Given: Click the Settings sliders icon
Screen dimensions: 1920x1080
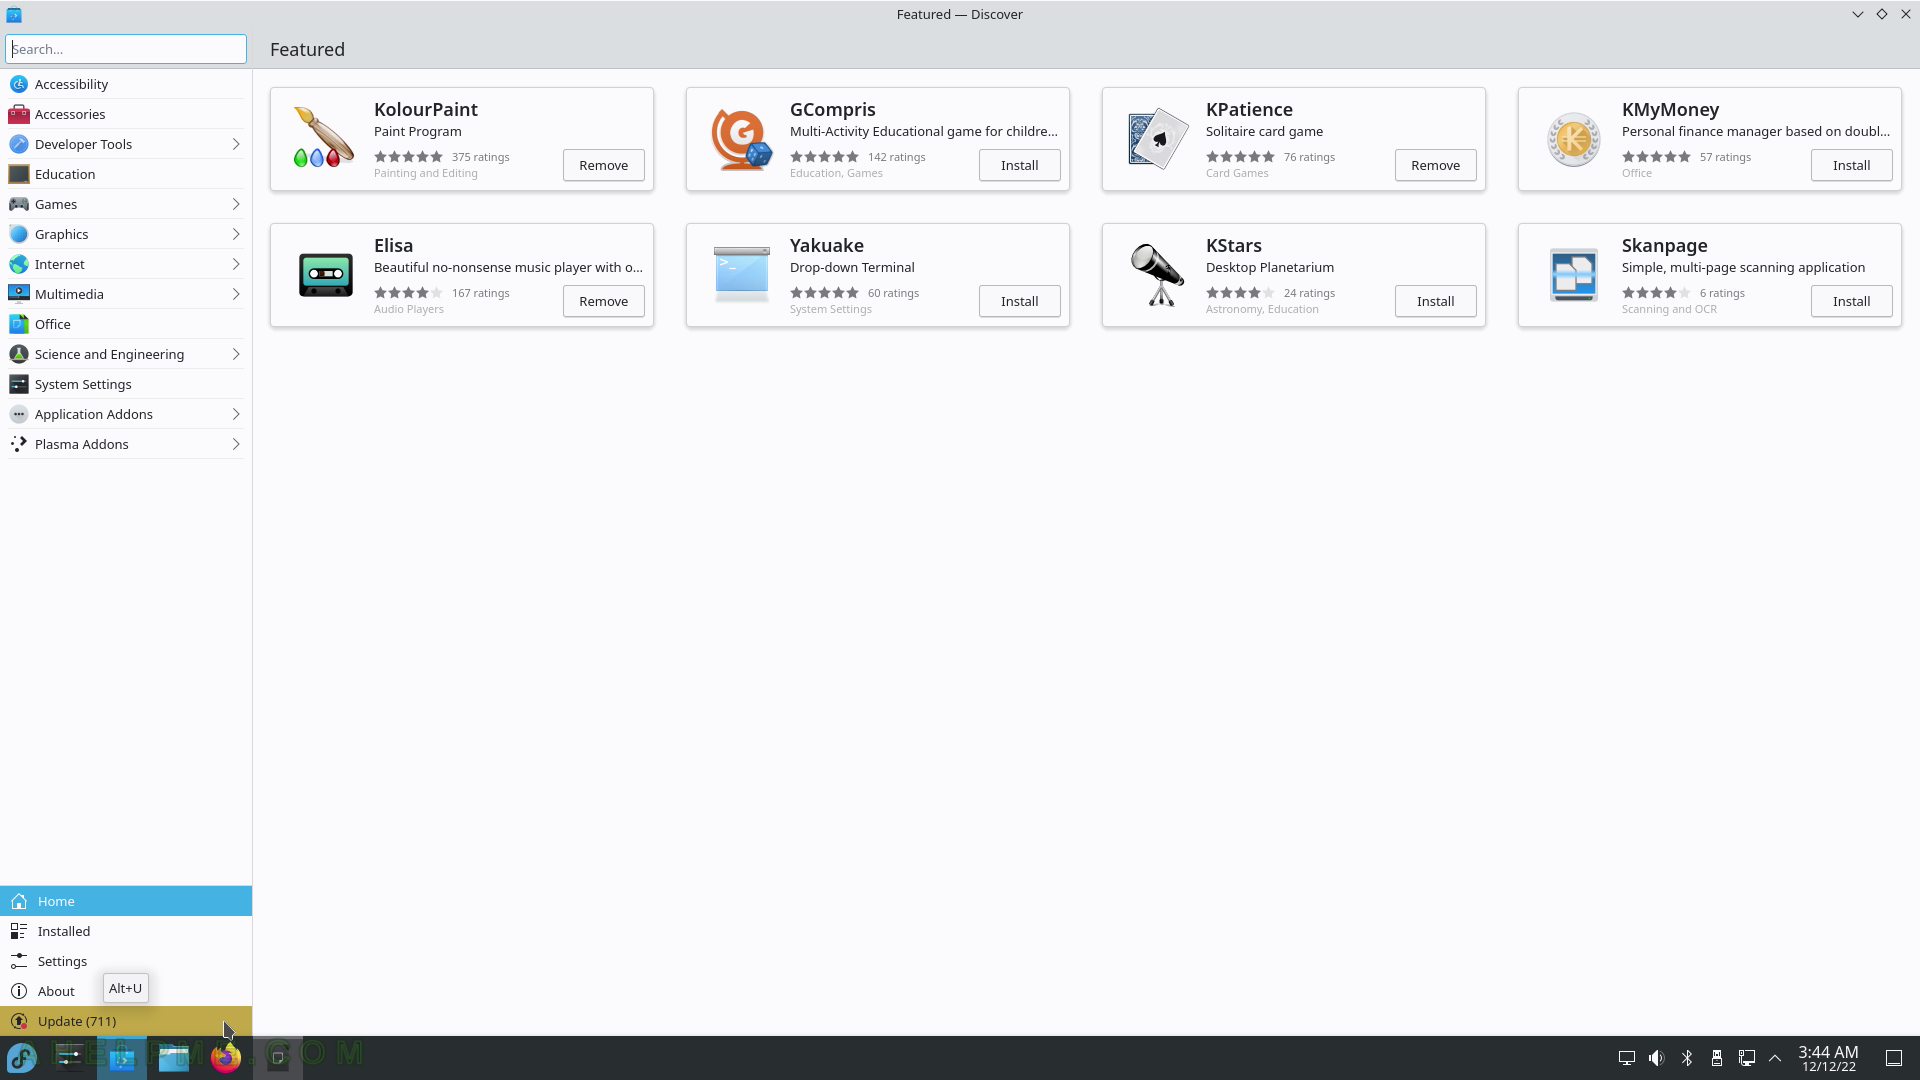Looking at the screenshot, I should 18,961.
